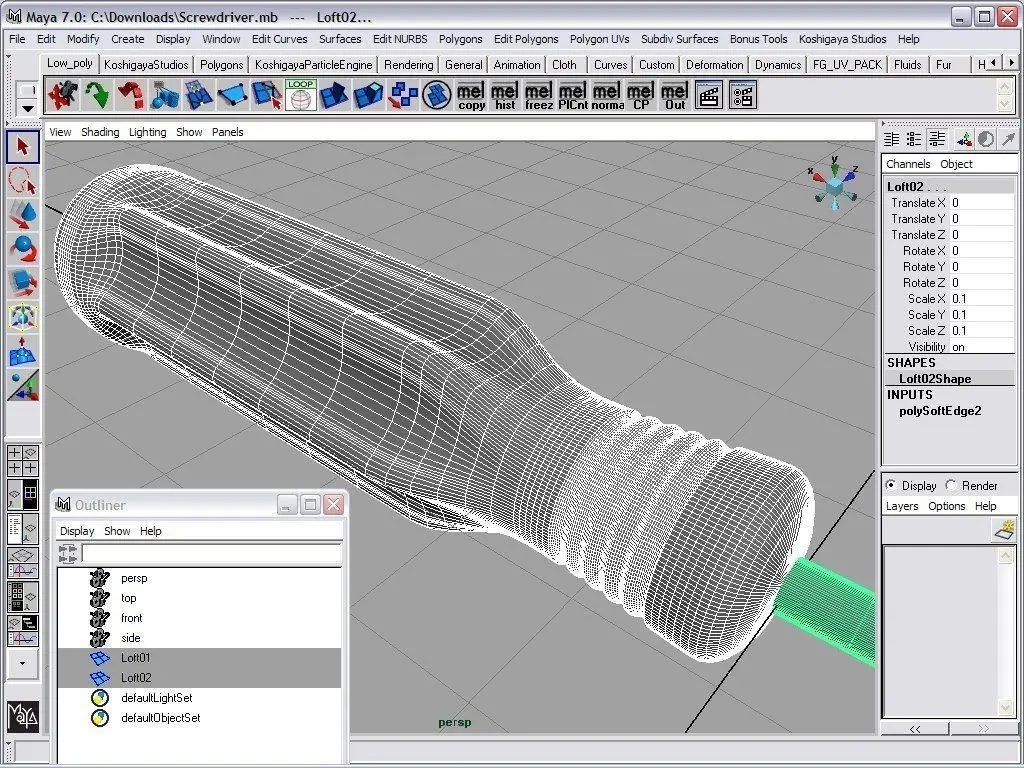Run the mel CP shelf script

tap(641, 95)
